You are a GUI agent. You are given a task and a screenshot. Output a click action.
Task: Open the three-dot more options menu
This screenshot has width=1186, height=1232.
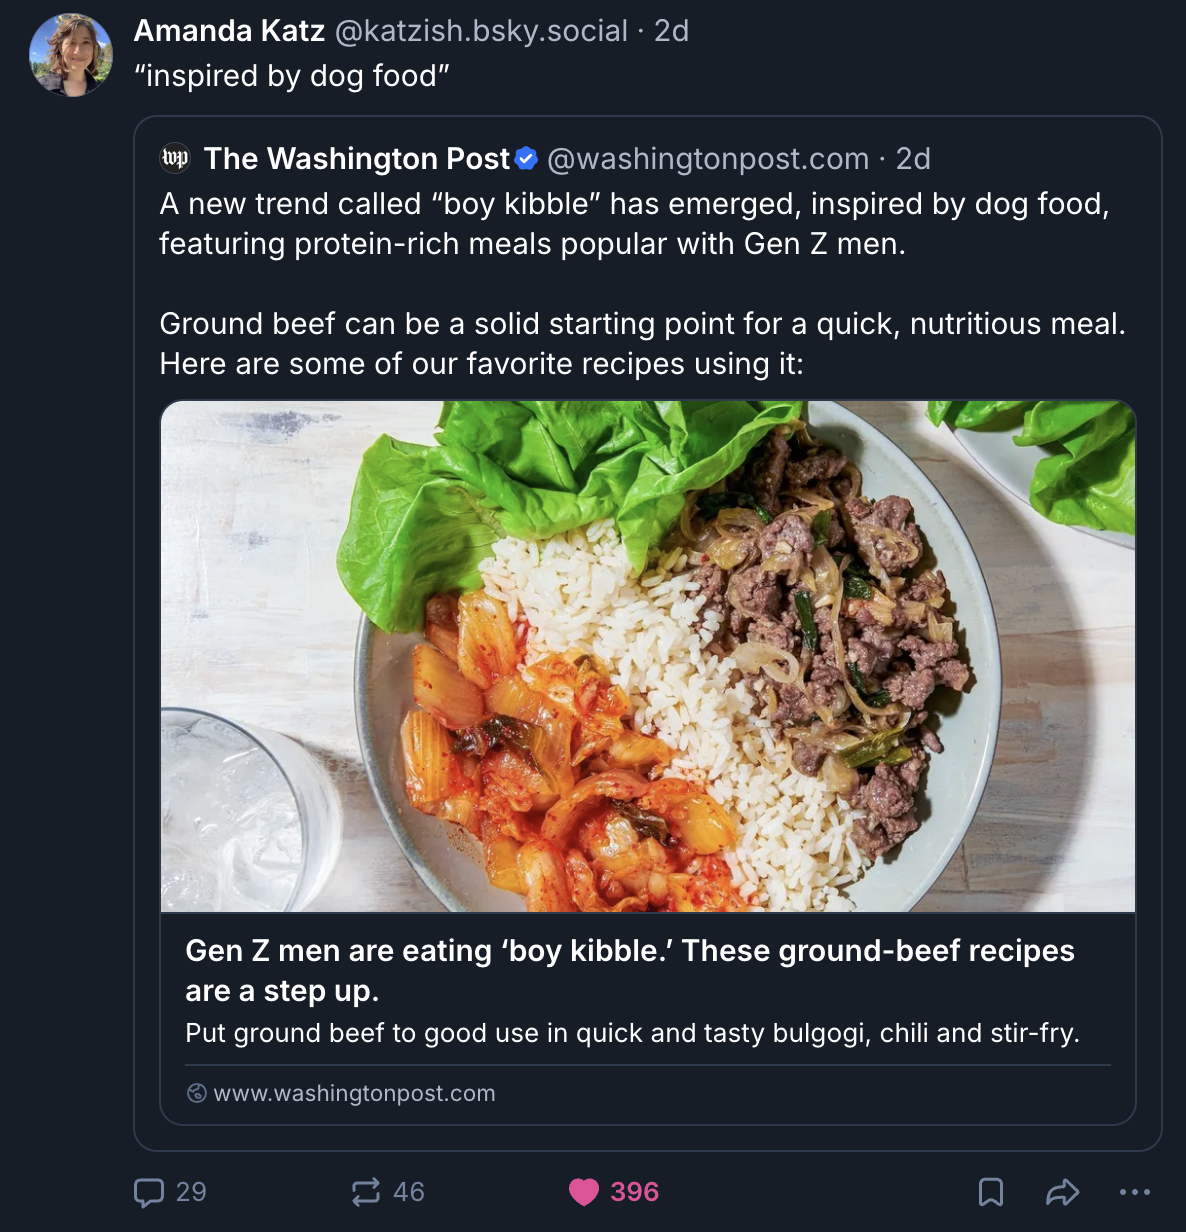click(x=1135, y=1192)
